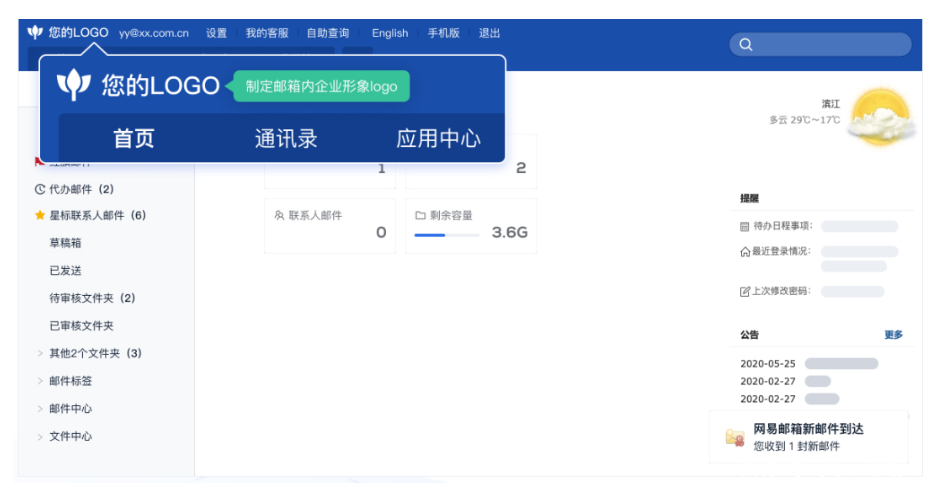Click the sunny cloud weather icon

[878, 117]
